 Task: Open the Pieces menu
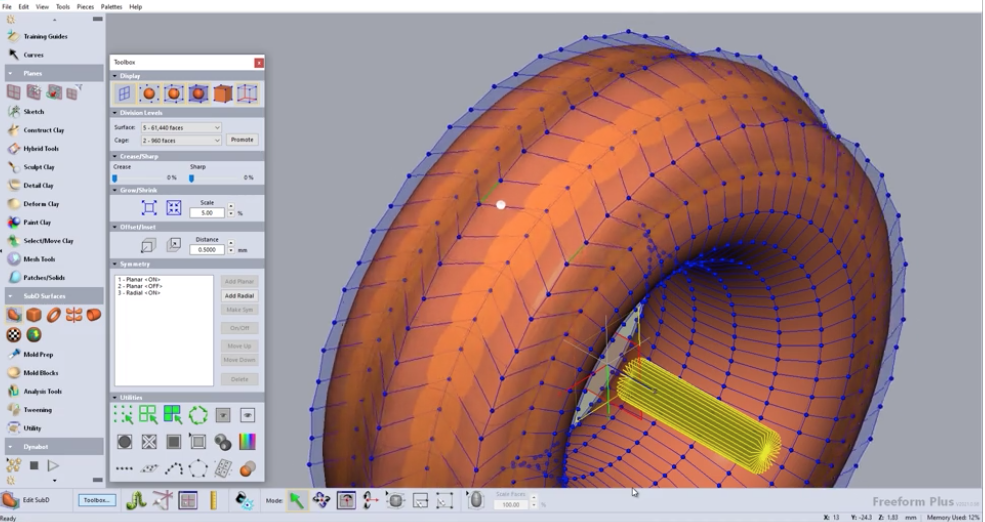[x=85, y=6]
